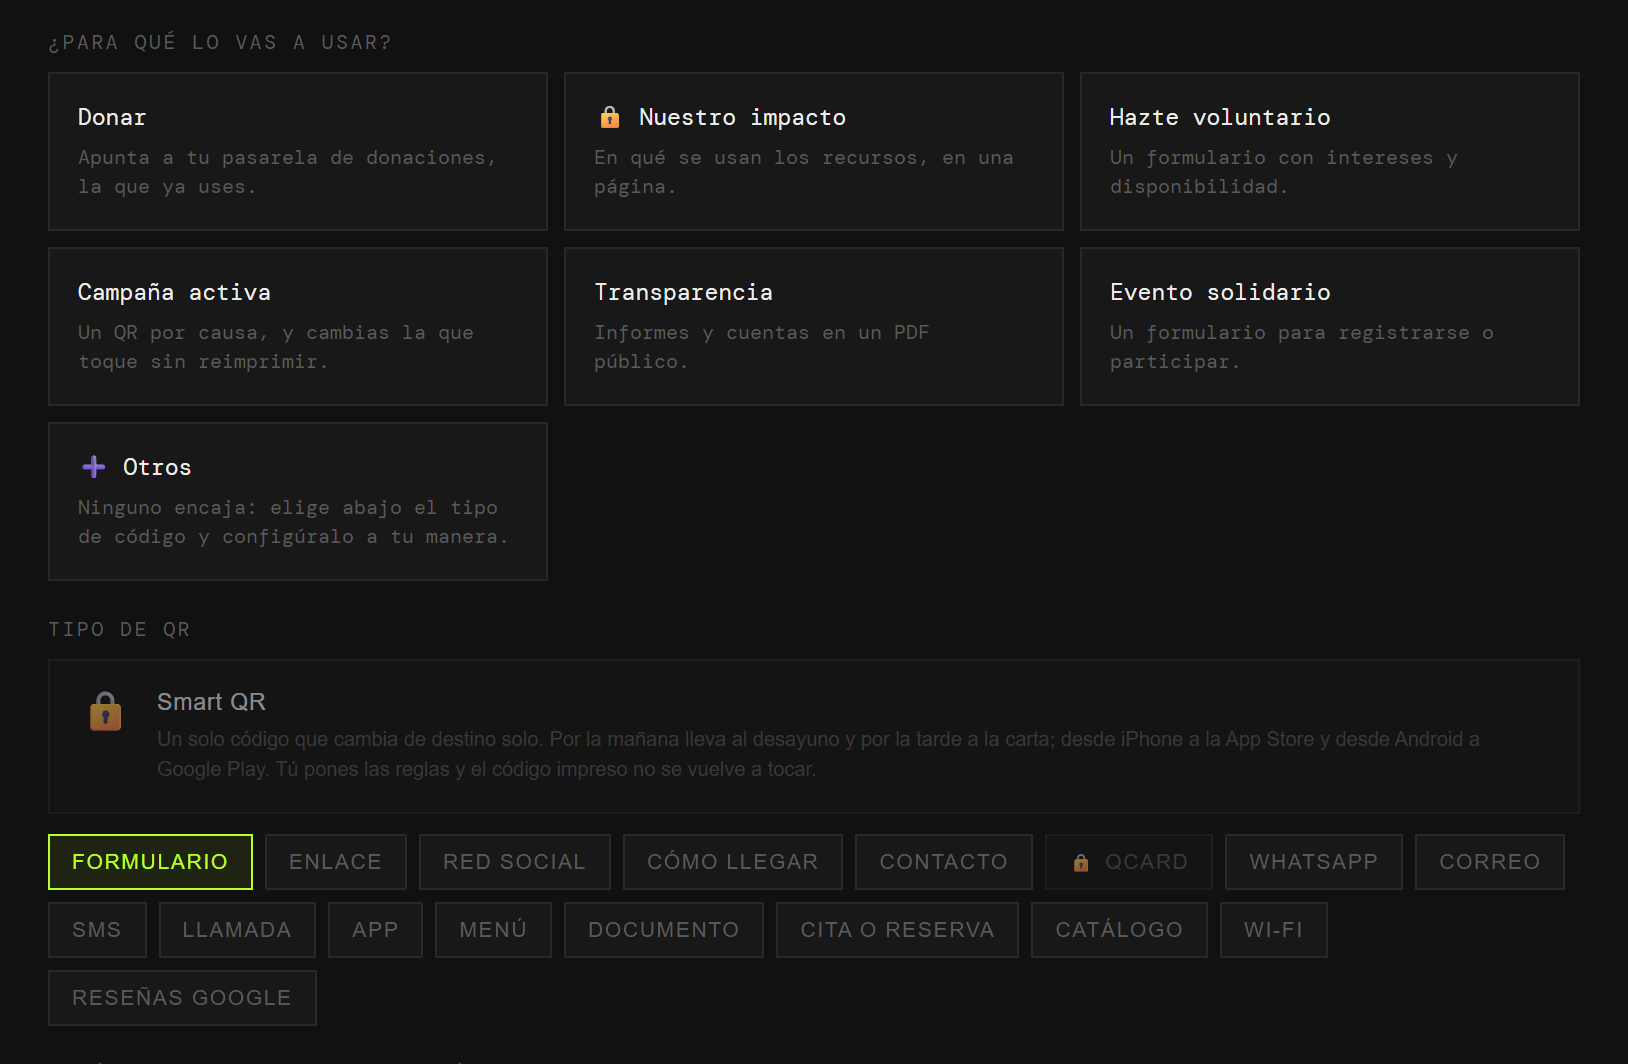Open the Otros option card
The width and height of the screenshot is (1628, 1064).
(298, 501)
